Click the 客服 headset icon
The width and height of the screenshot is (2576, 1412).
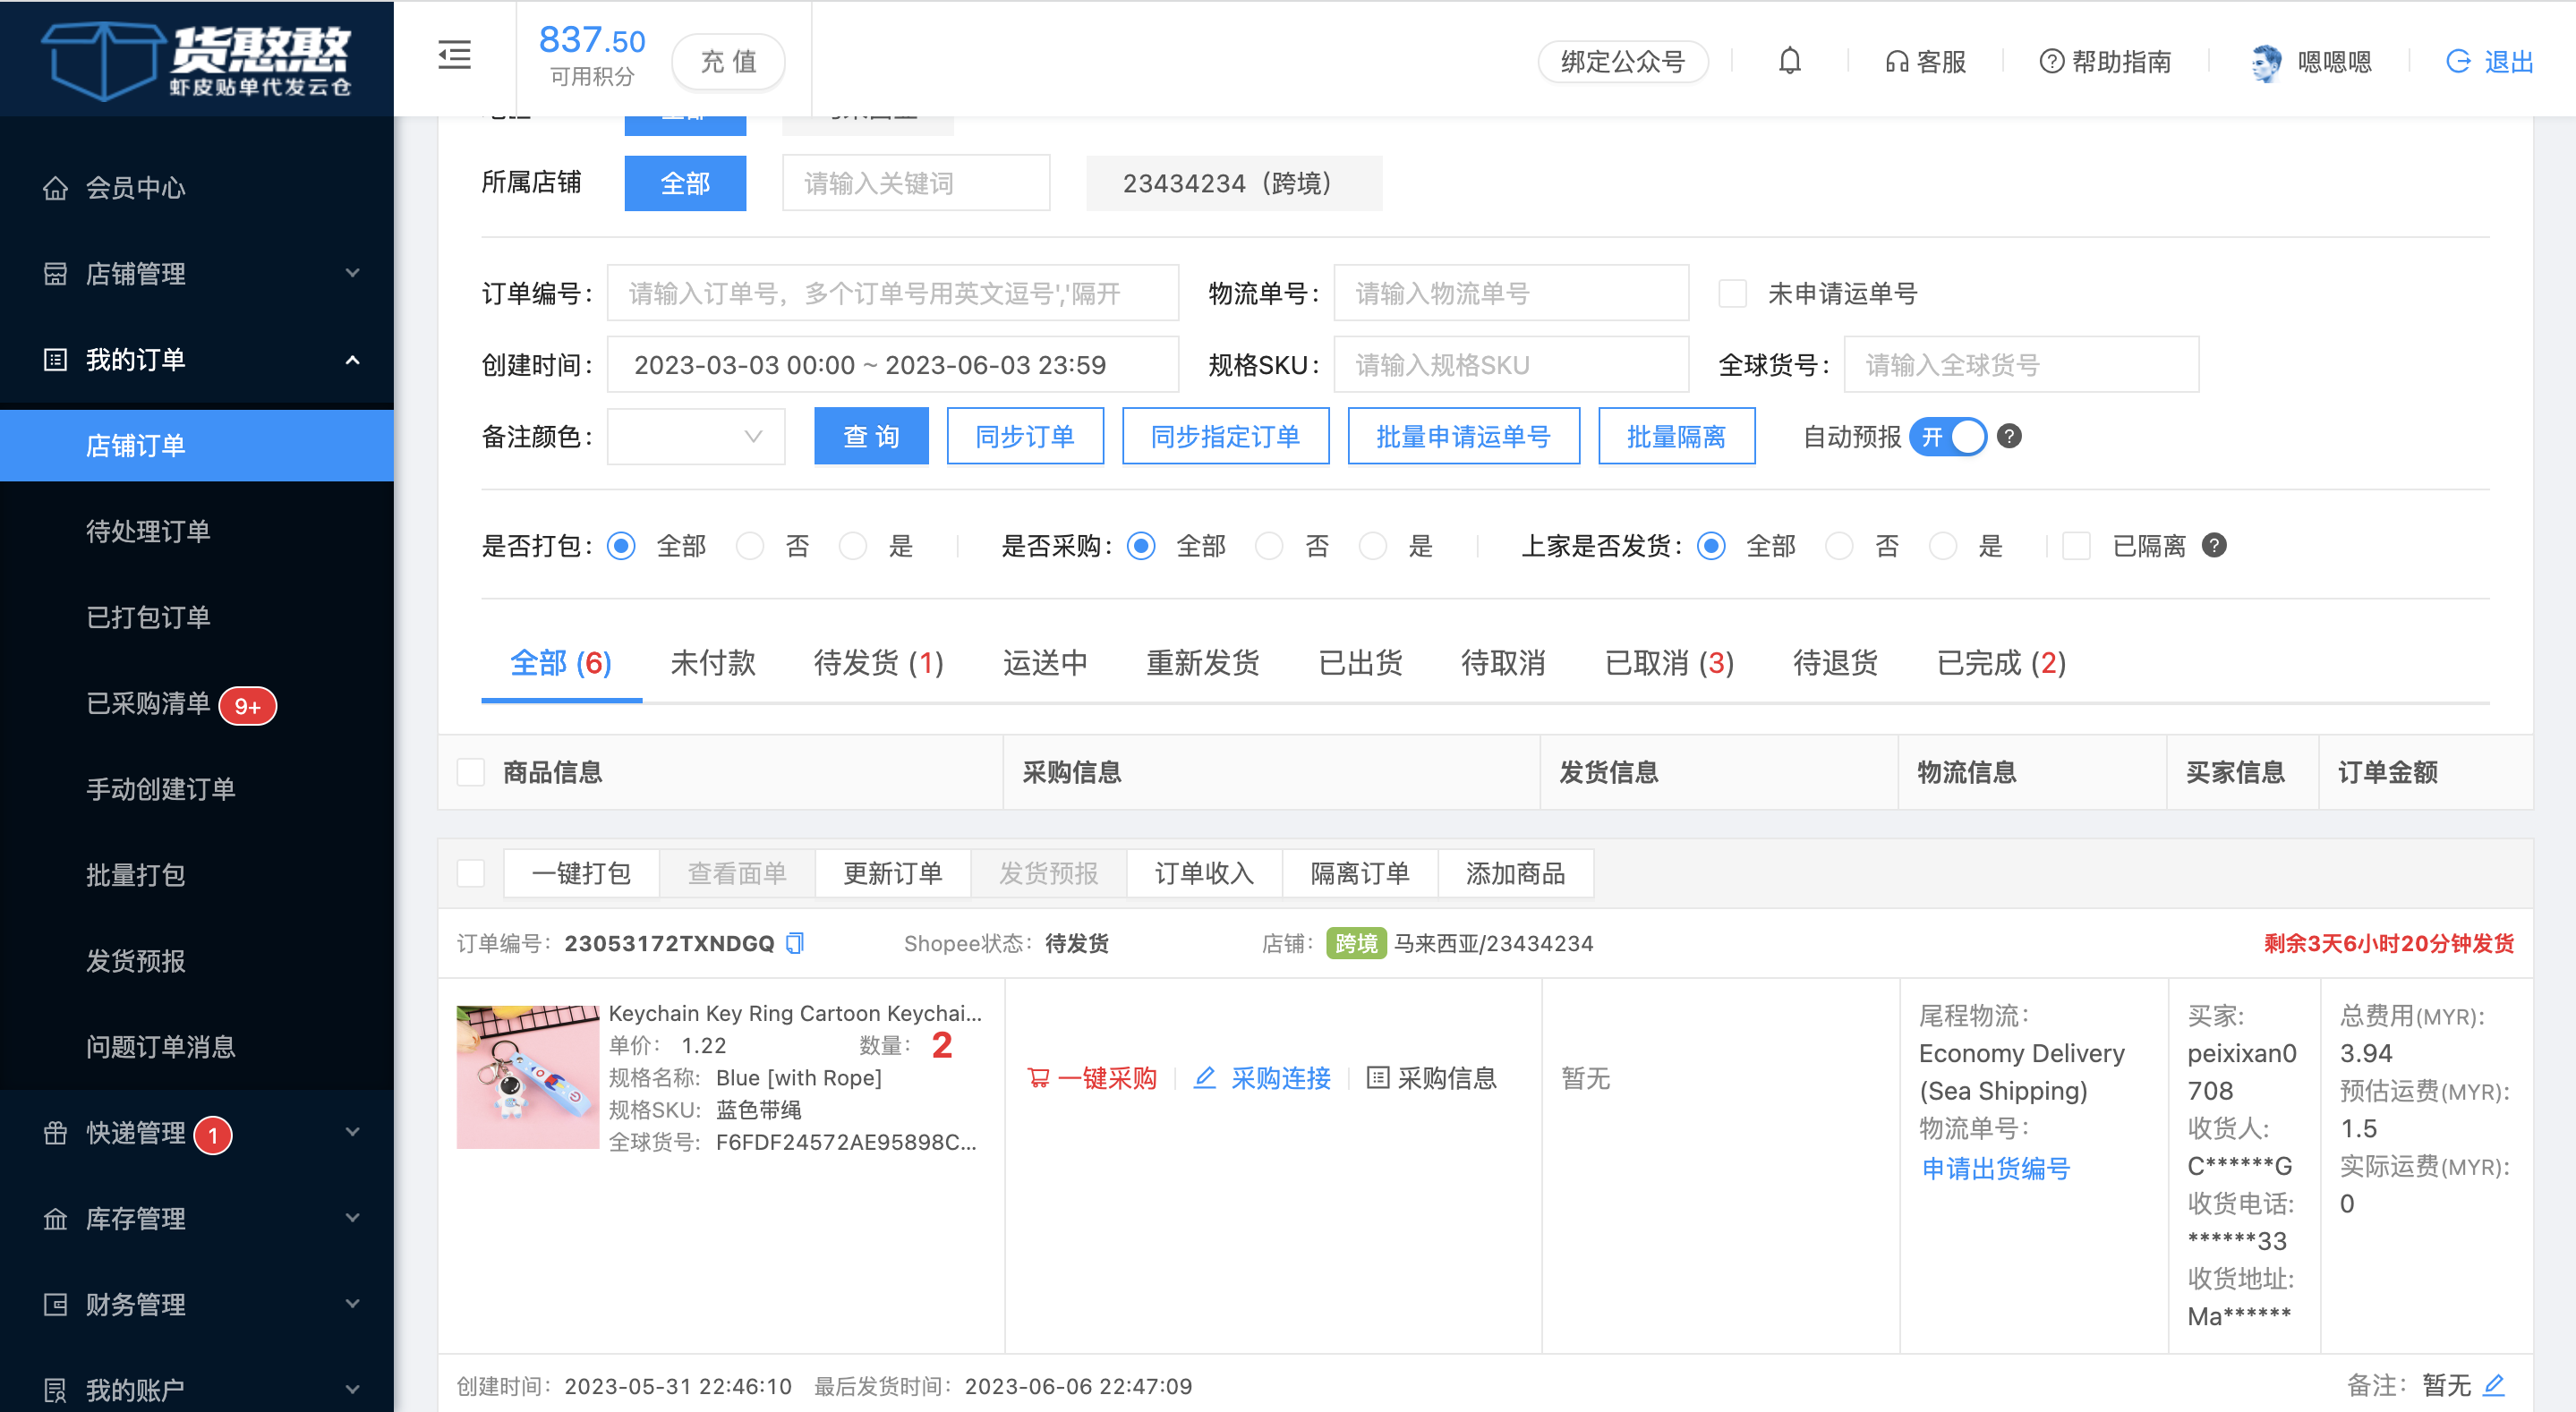(1896, 62)
